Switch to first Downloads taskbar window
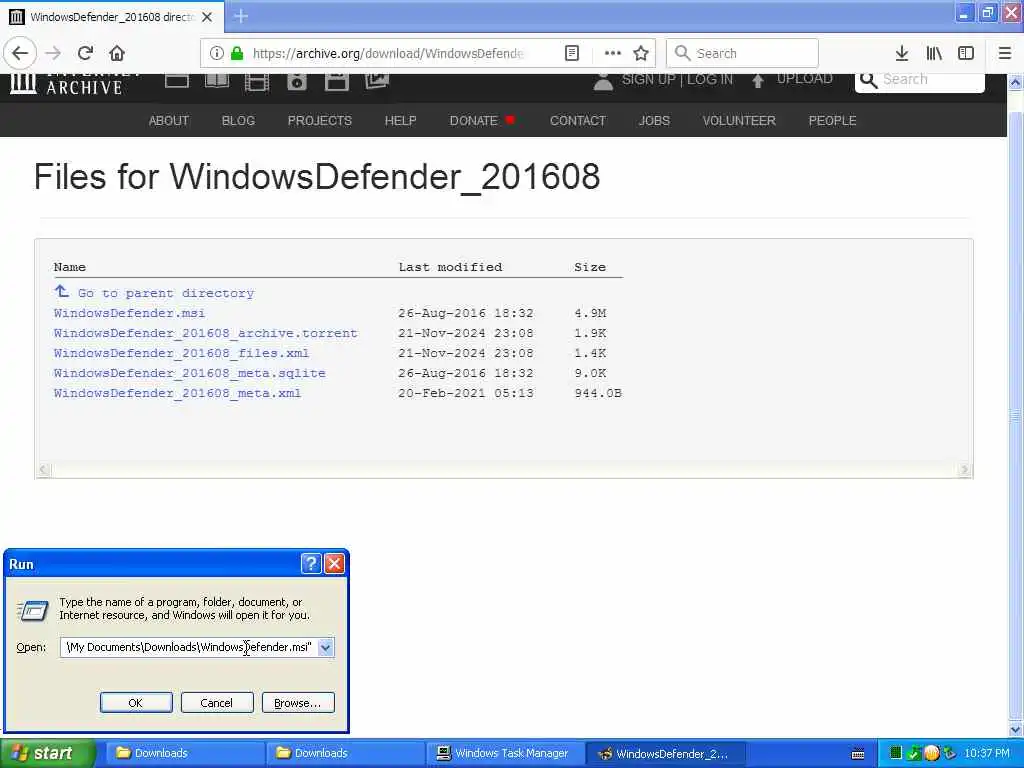 pos(183,754)
